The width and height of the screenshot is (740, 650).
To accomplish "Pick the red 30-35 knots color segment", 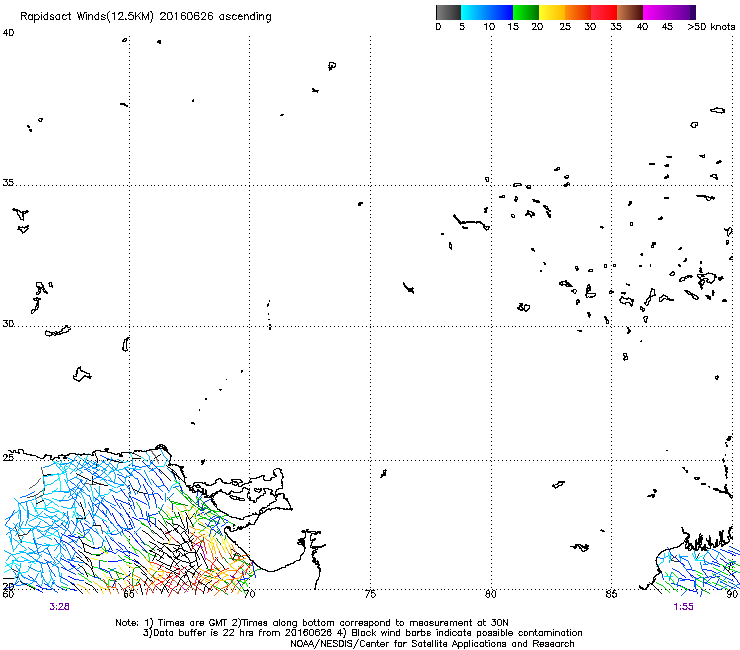I will point(604,12).
